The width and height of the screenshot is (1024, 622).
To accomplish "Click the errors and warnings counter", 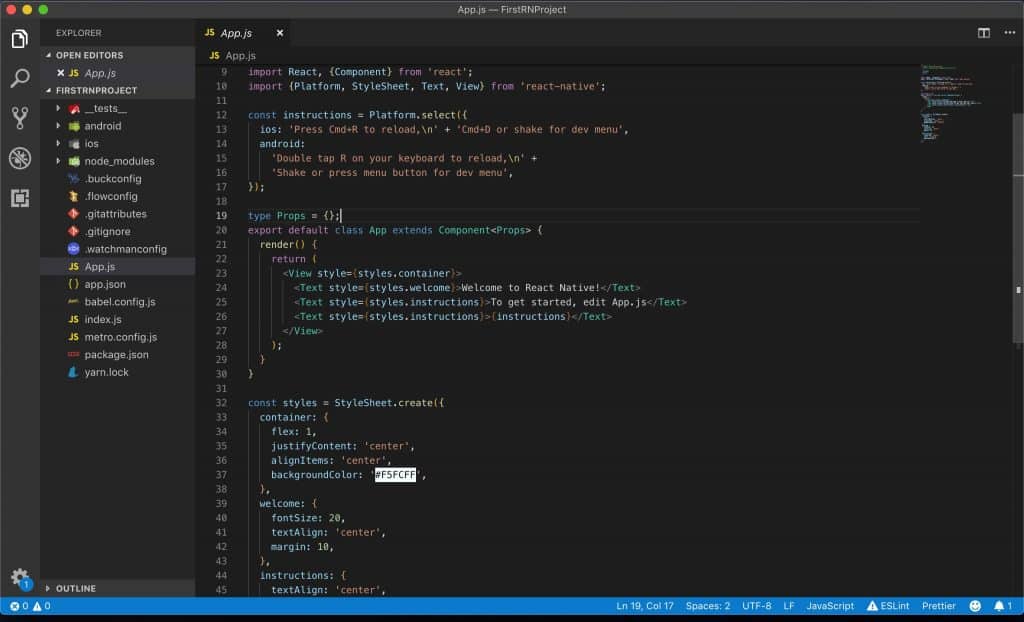I will (30, 605).
